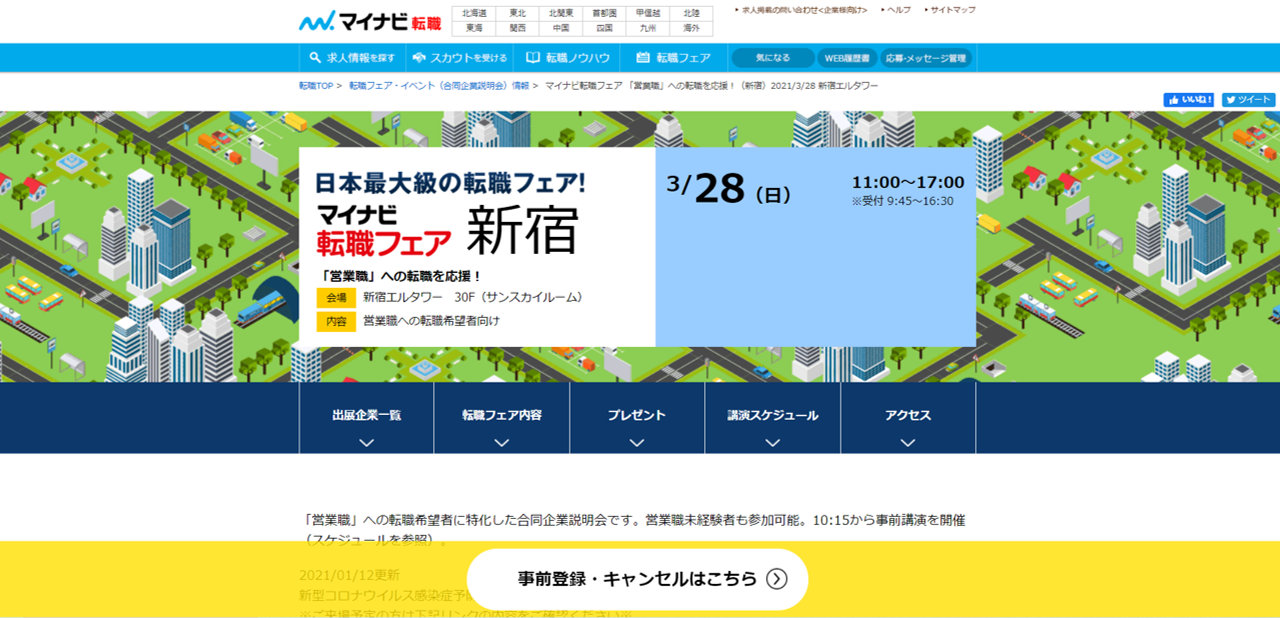Click the ※受付 9:45～16:30 note
The height and width of the screenshot is (618, 1280).
pyautogui.click(x=902, y=201)
